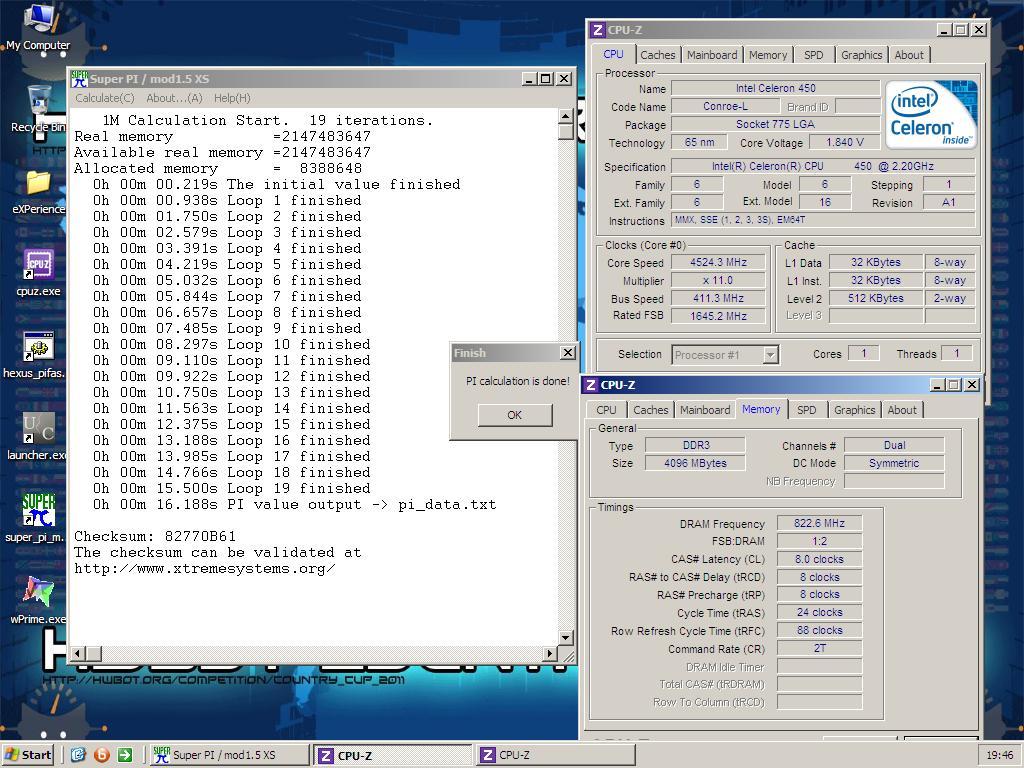The width and height of the screenshot is (1024, 768).
Task: Click OK in the Finish dialog
Action: (x=515, y=415)
